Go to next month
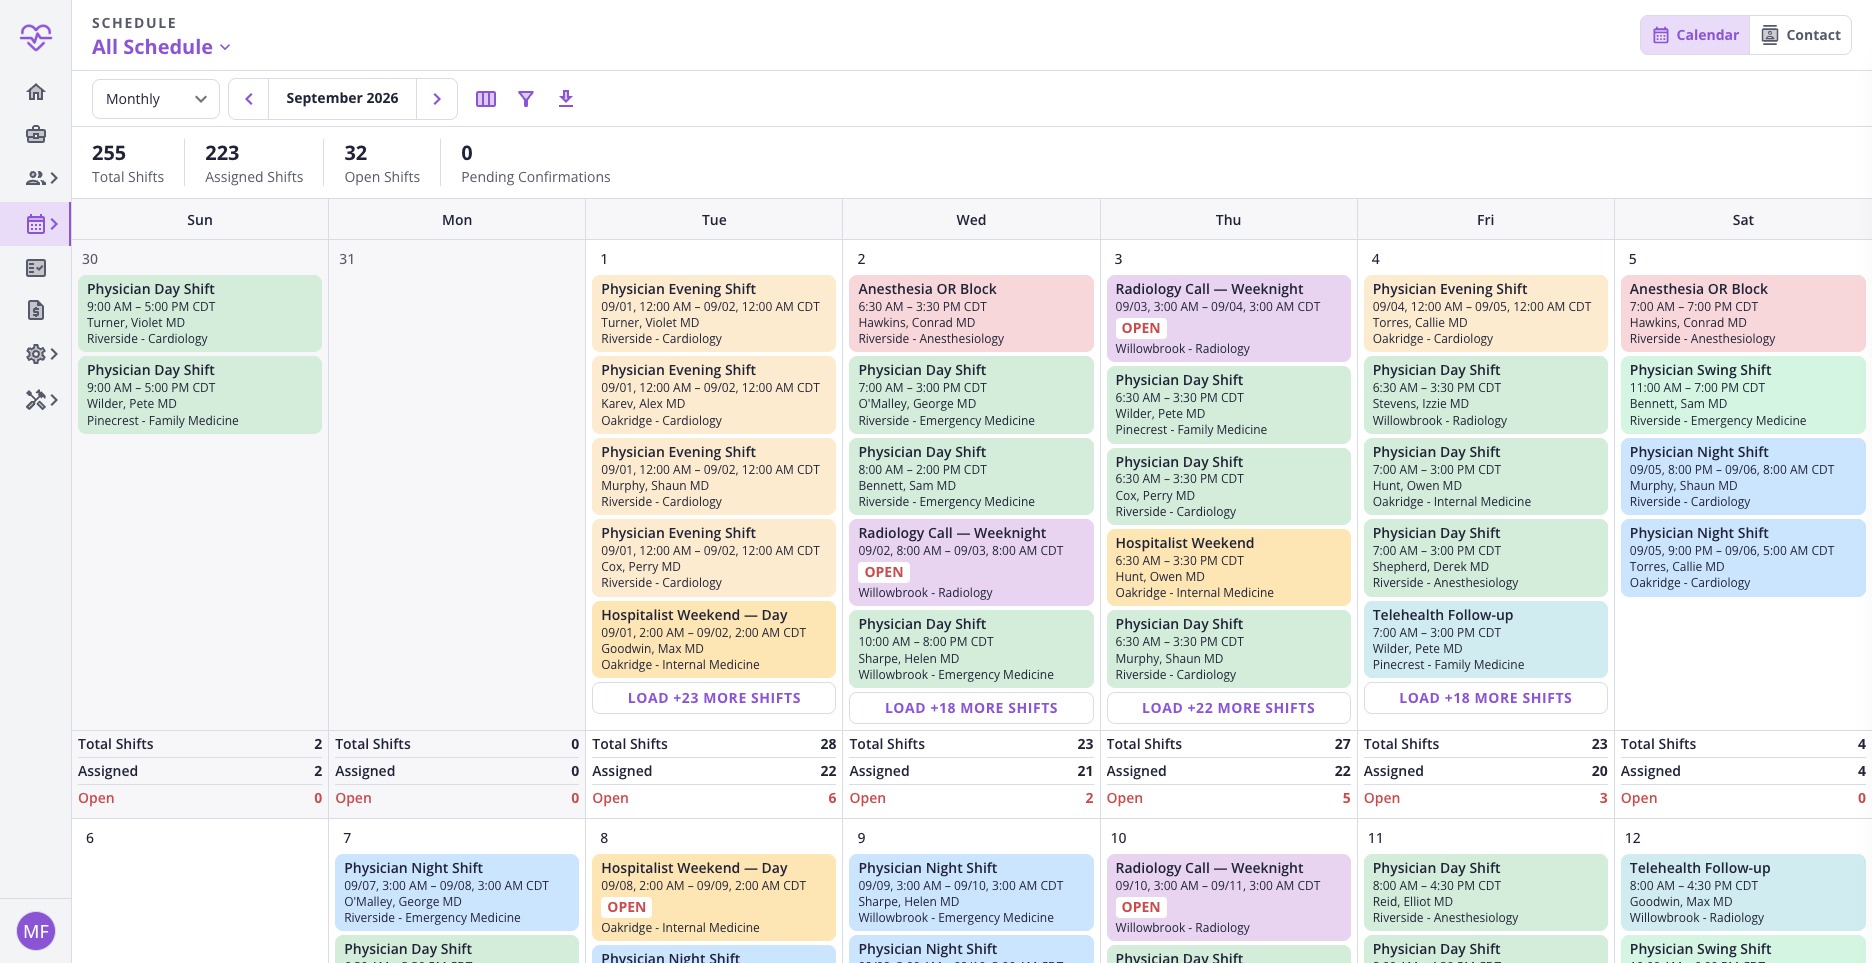This screenshot has height=963, width=1872. click(437, 99)
